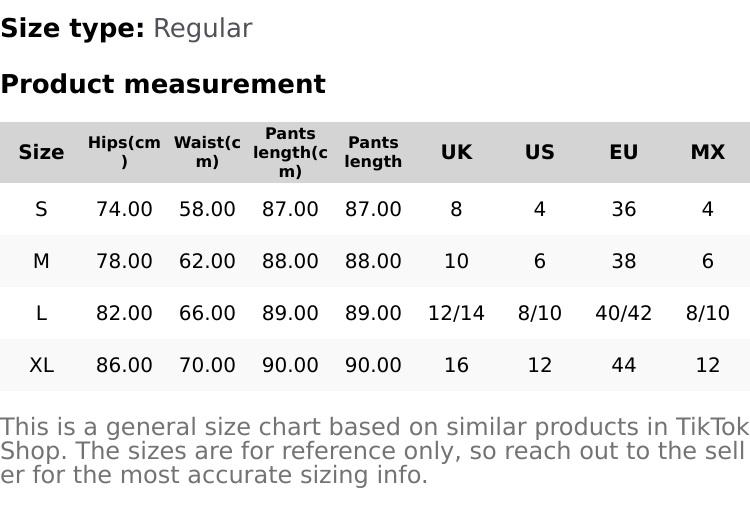Image resolution: width=750 pixels, height=511 pixels.
Task: Select the UK column header
Action: pyautogui.click(x=456, y=152)
